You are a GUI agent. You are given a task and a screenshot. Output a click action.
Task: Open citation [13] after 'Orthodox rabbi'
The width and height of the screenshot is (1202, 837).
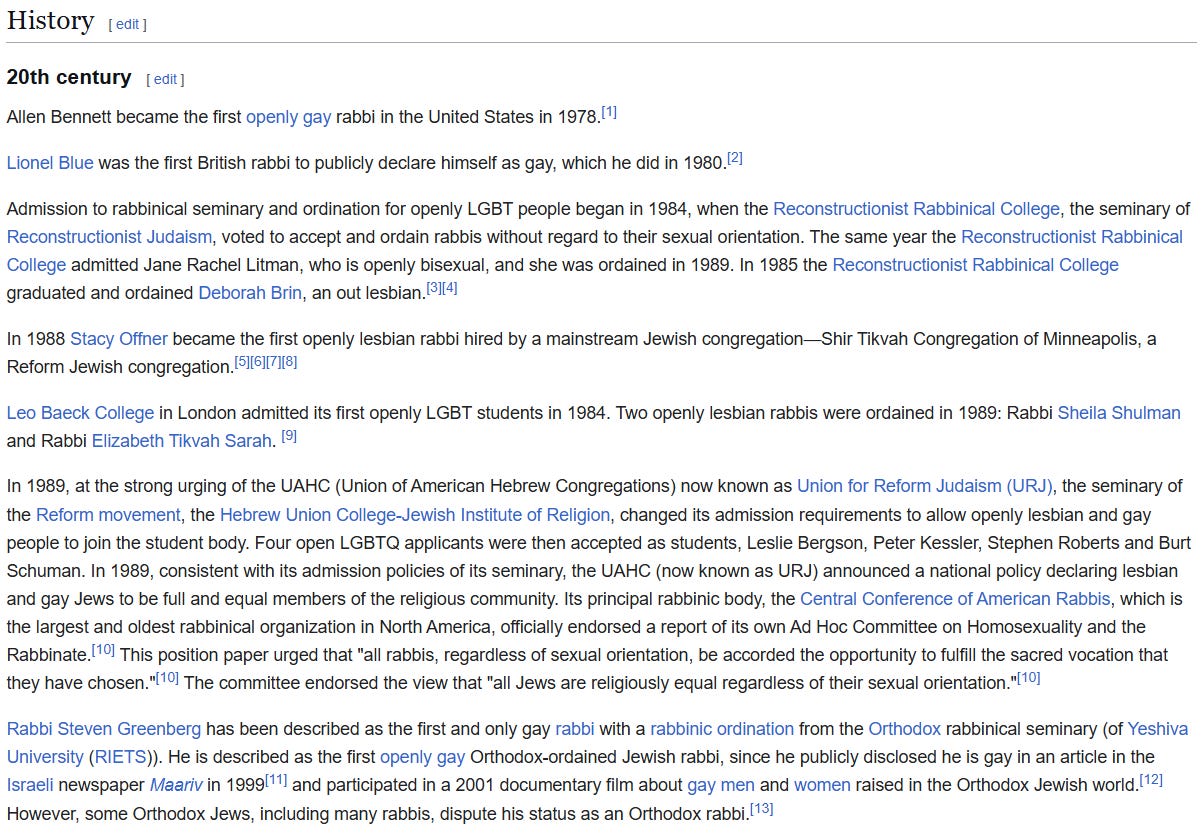point(761,808)
